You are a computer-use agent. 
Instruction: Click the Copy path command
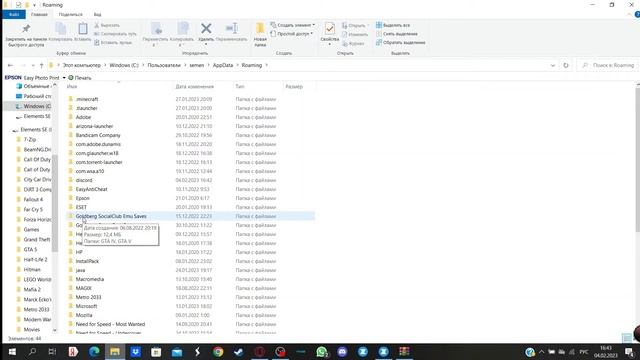[x=115, y=34]
